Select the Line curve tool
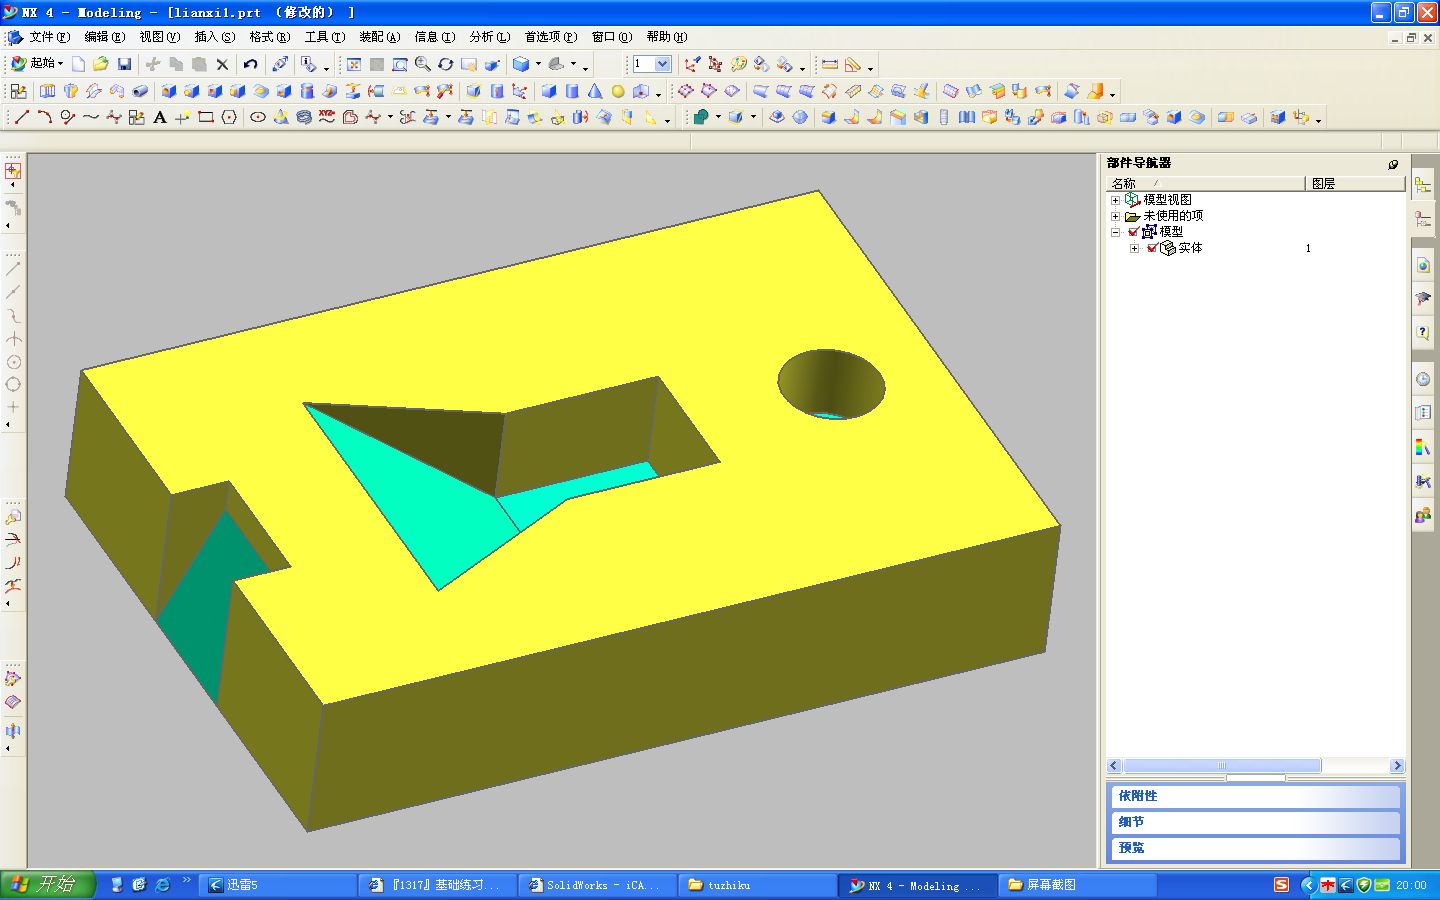The height and width of the screenshot is (900, 1440). click(x=21, y=117)
